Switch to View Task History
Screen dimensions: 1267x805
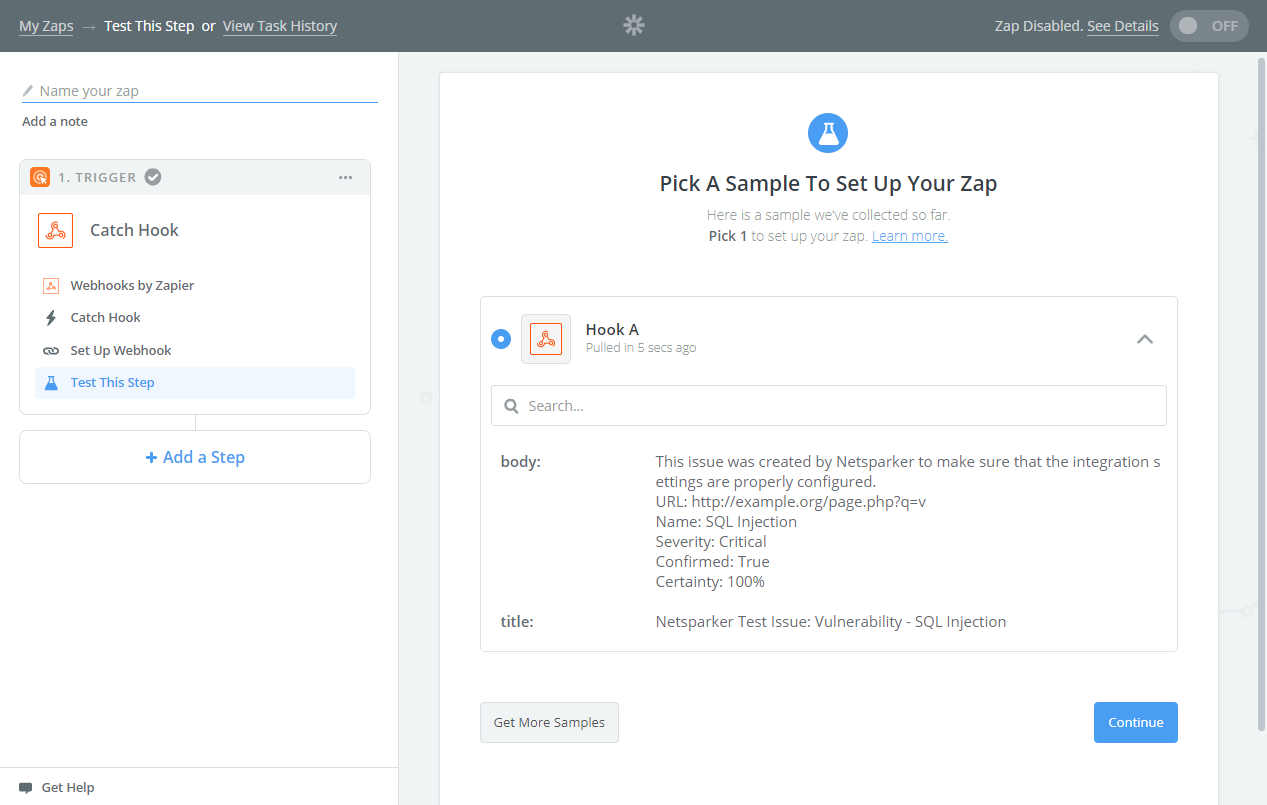click(x=279, y=25)
